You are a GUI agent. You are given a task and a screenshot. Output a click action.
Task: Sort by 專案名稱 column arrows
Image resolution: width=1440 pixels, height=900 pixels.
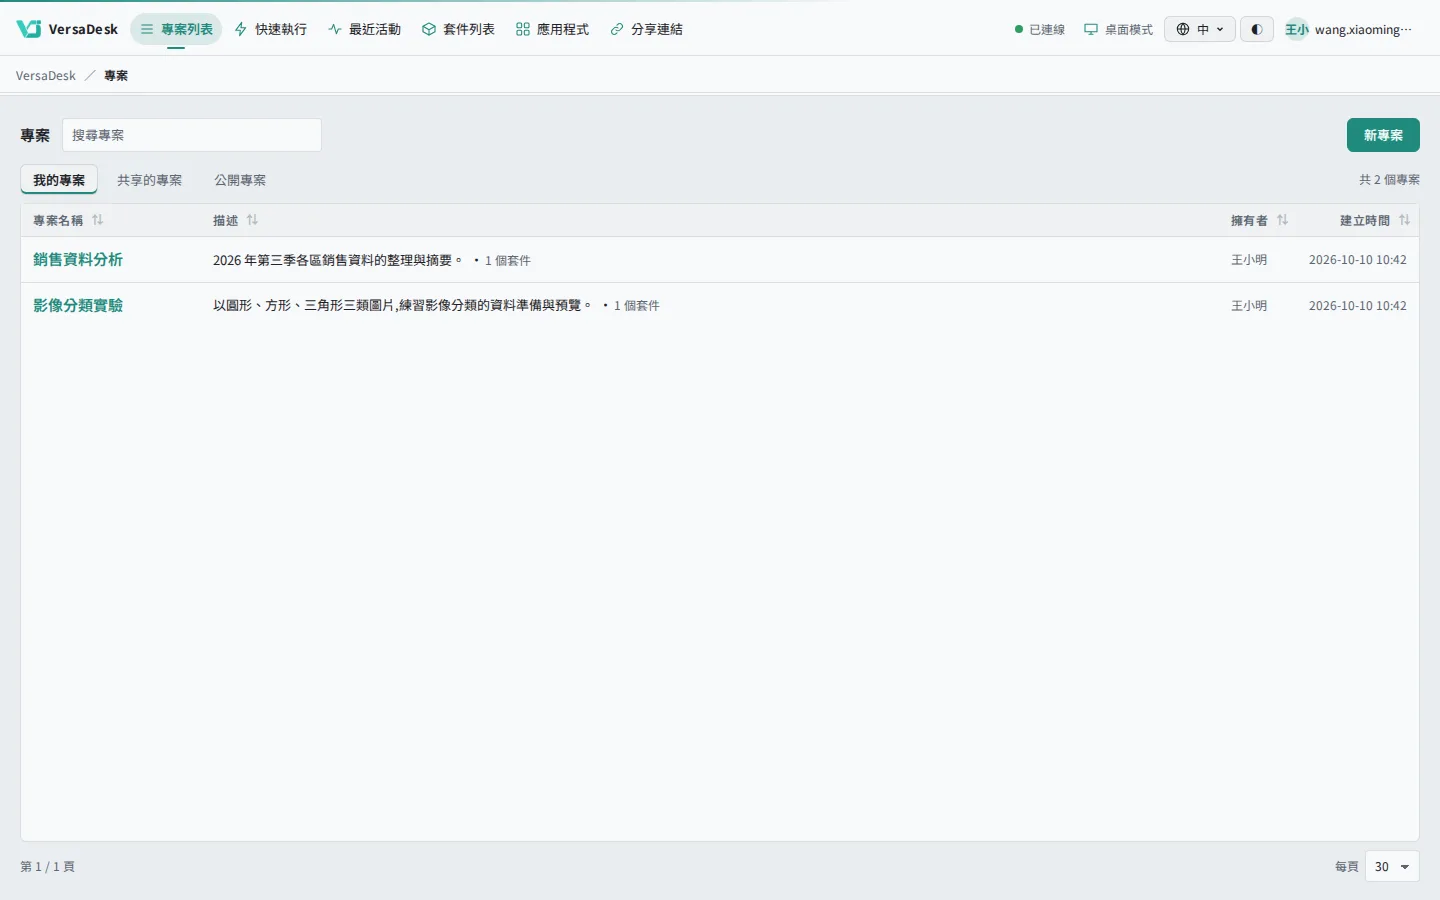(x=98, y=220)
